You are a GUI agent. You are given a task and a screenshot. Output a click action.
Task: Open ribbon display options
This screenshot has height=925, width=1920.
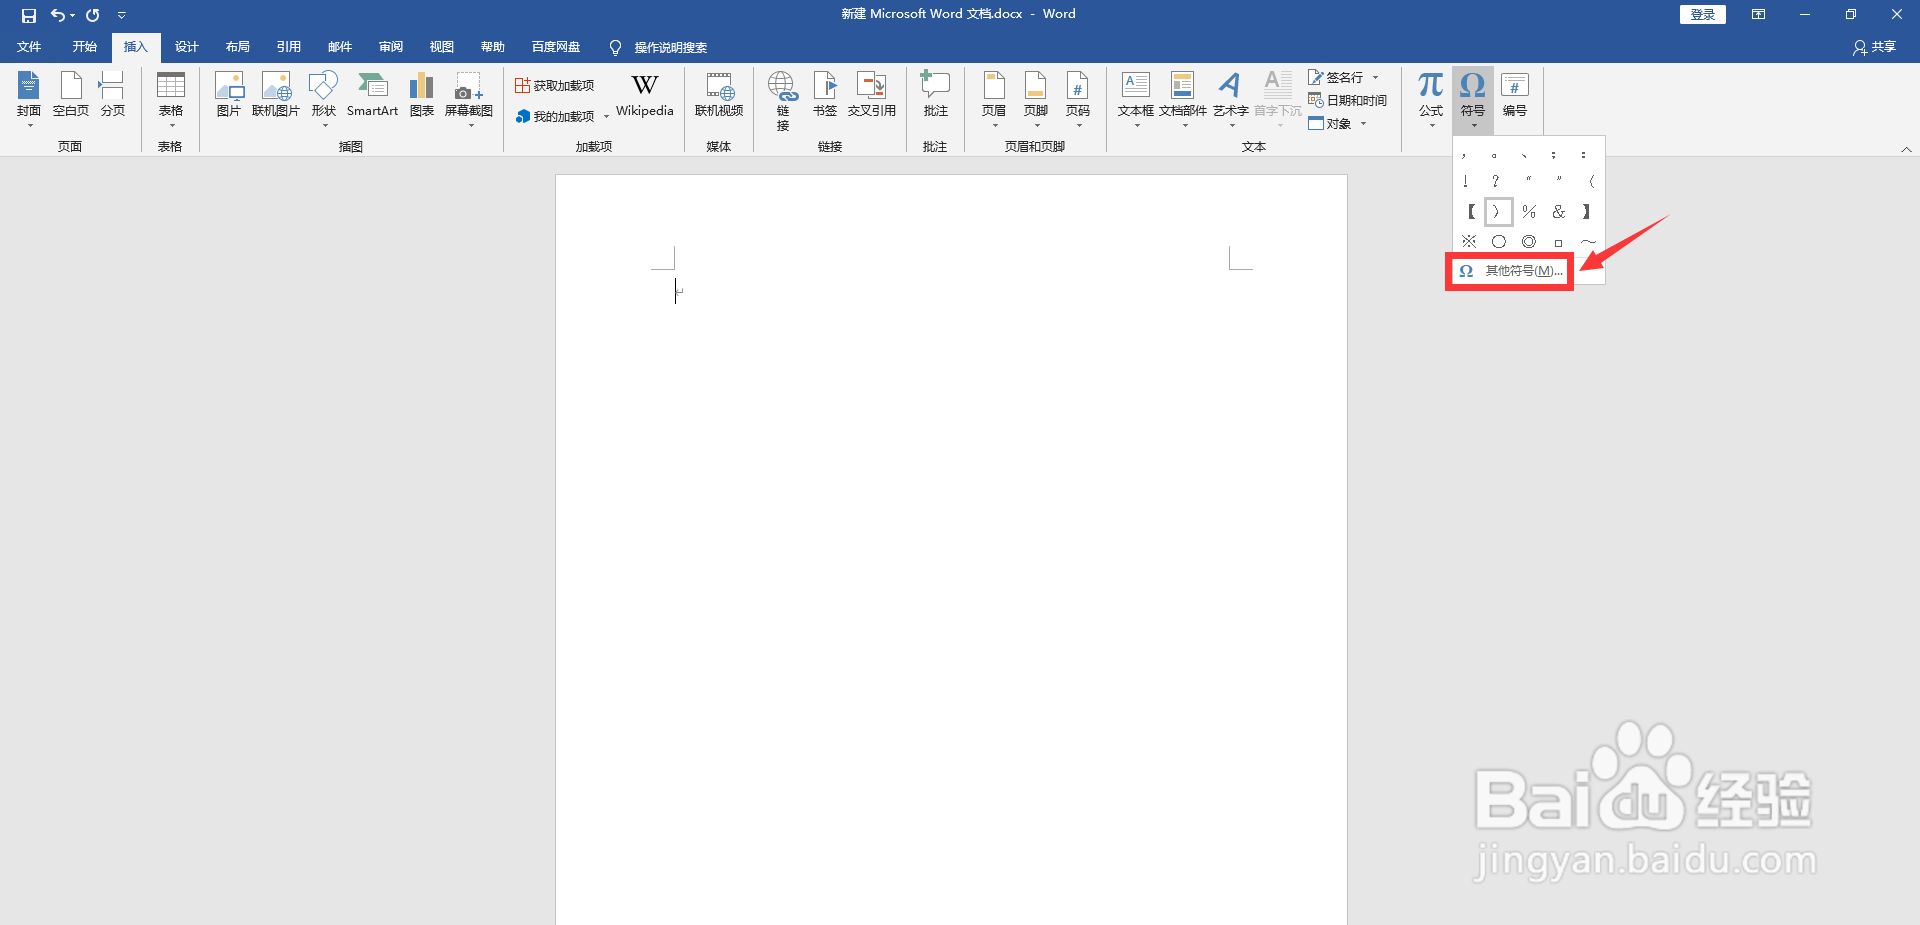coord(1758,14)
